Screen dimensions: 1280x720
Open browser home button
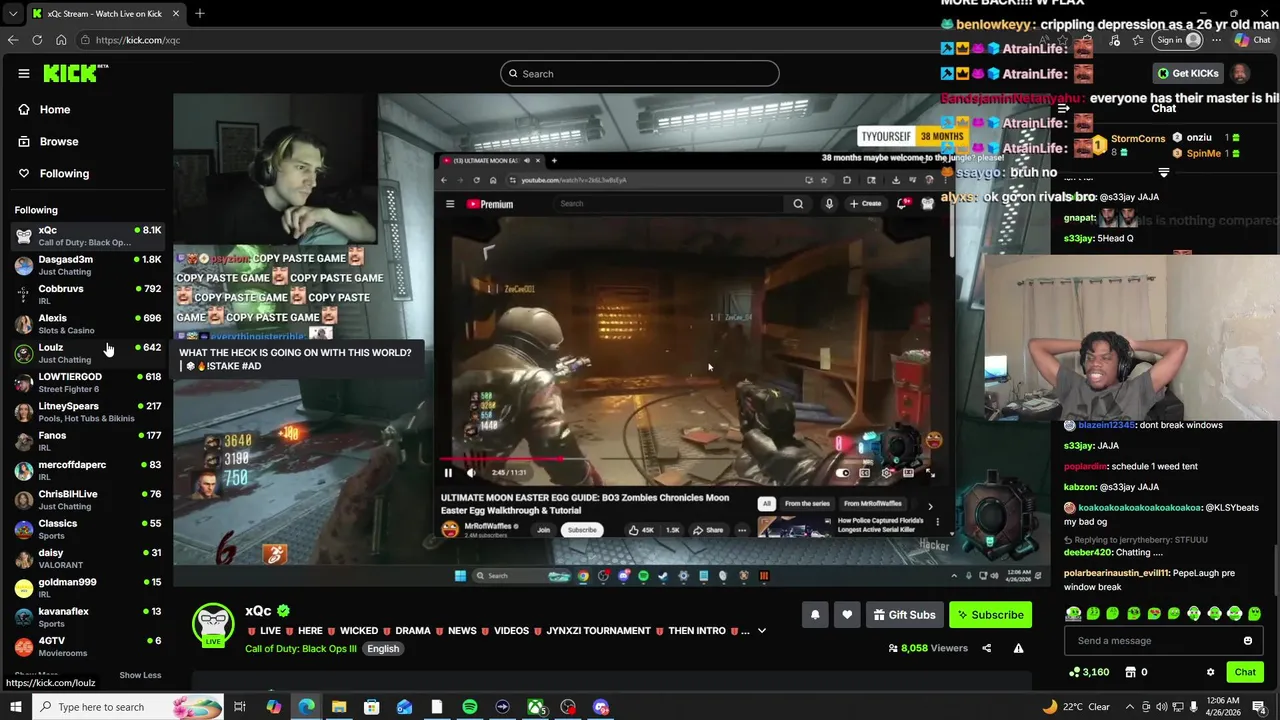coord(61,40)
